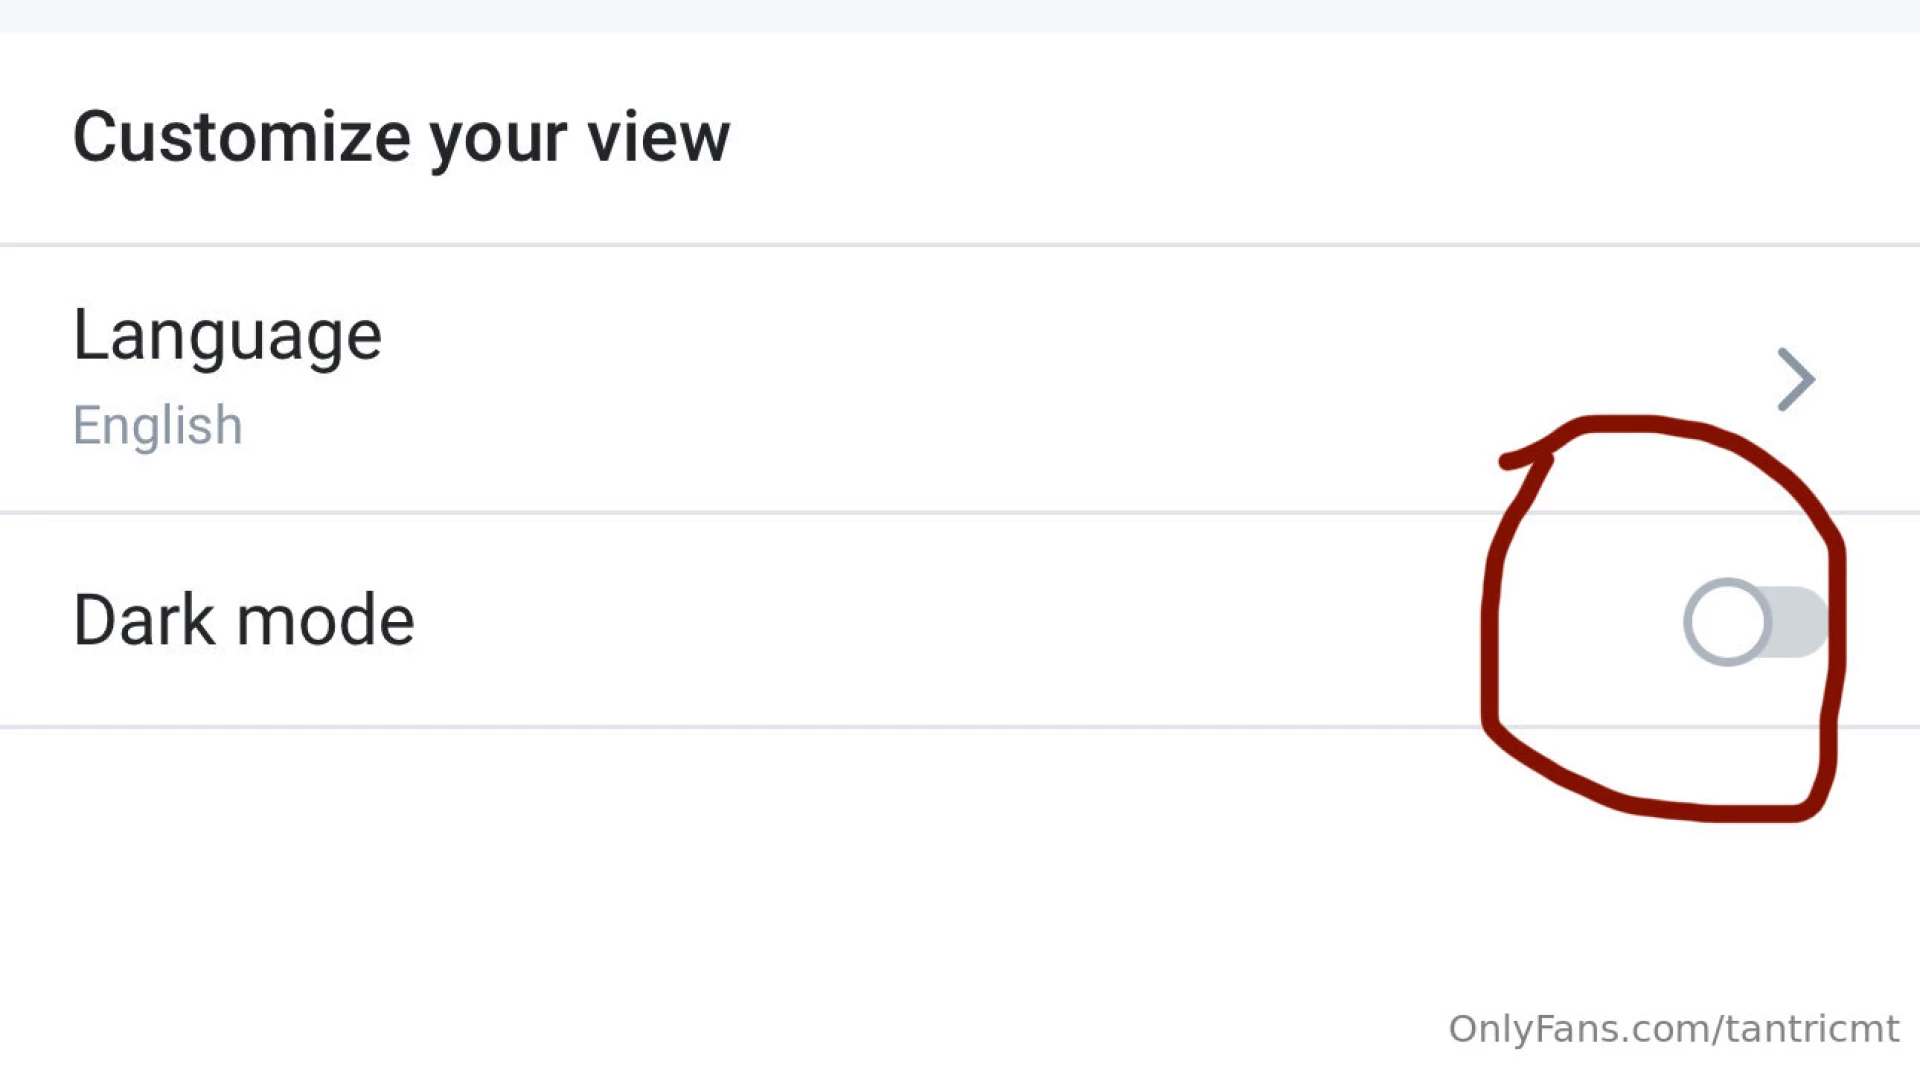Click the word "your" in the header

pyautogui.click(x=499, y=142)
